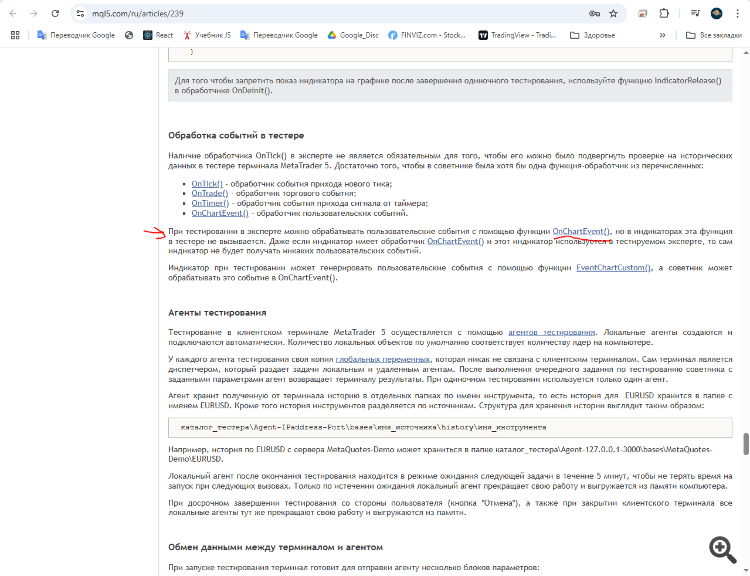Image resolution: width=750 pixels, height=576 pixels.
Task: Open the password key icon
Action: 594,13
